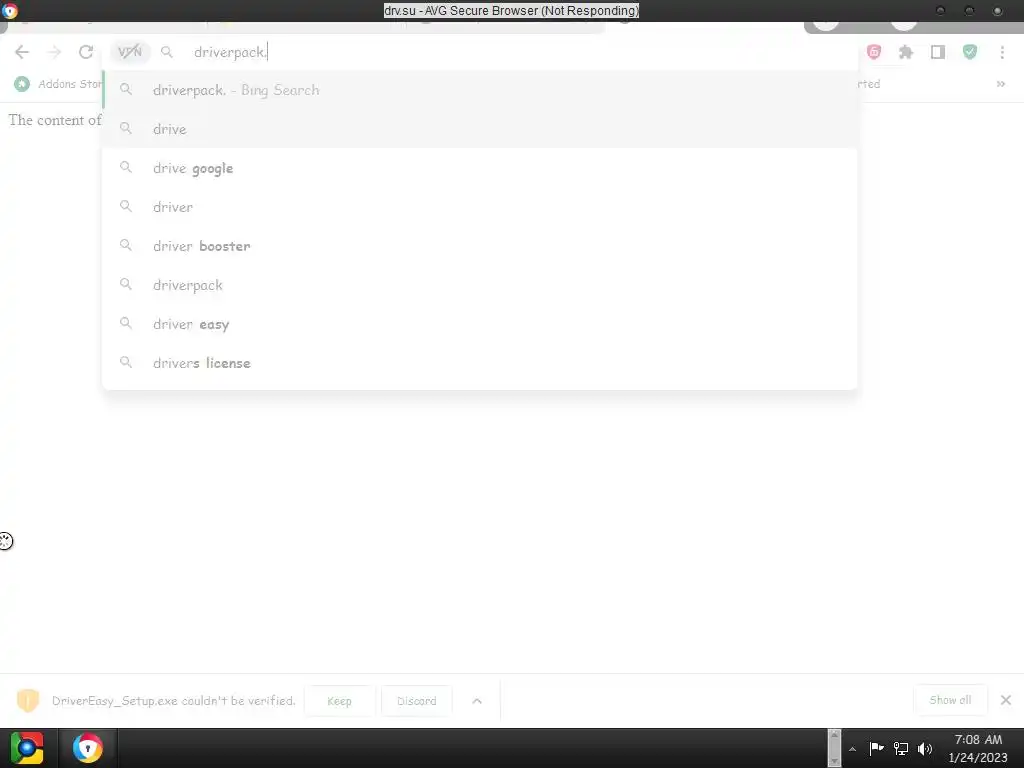Select the 'driverpack' suggestion
The width and height of the screenshot is (1024, 768).
tap(479, 285)
